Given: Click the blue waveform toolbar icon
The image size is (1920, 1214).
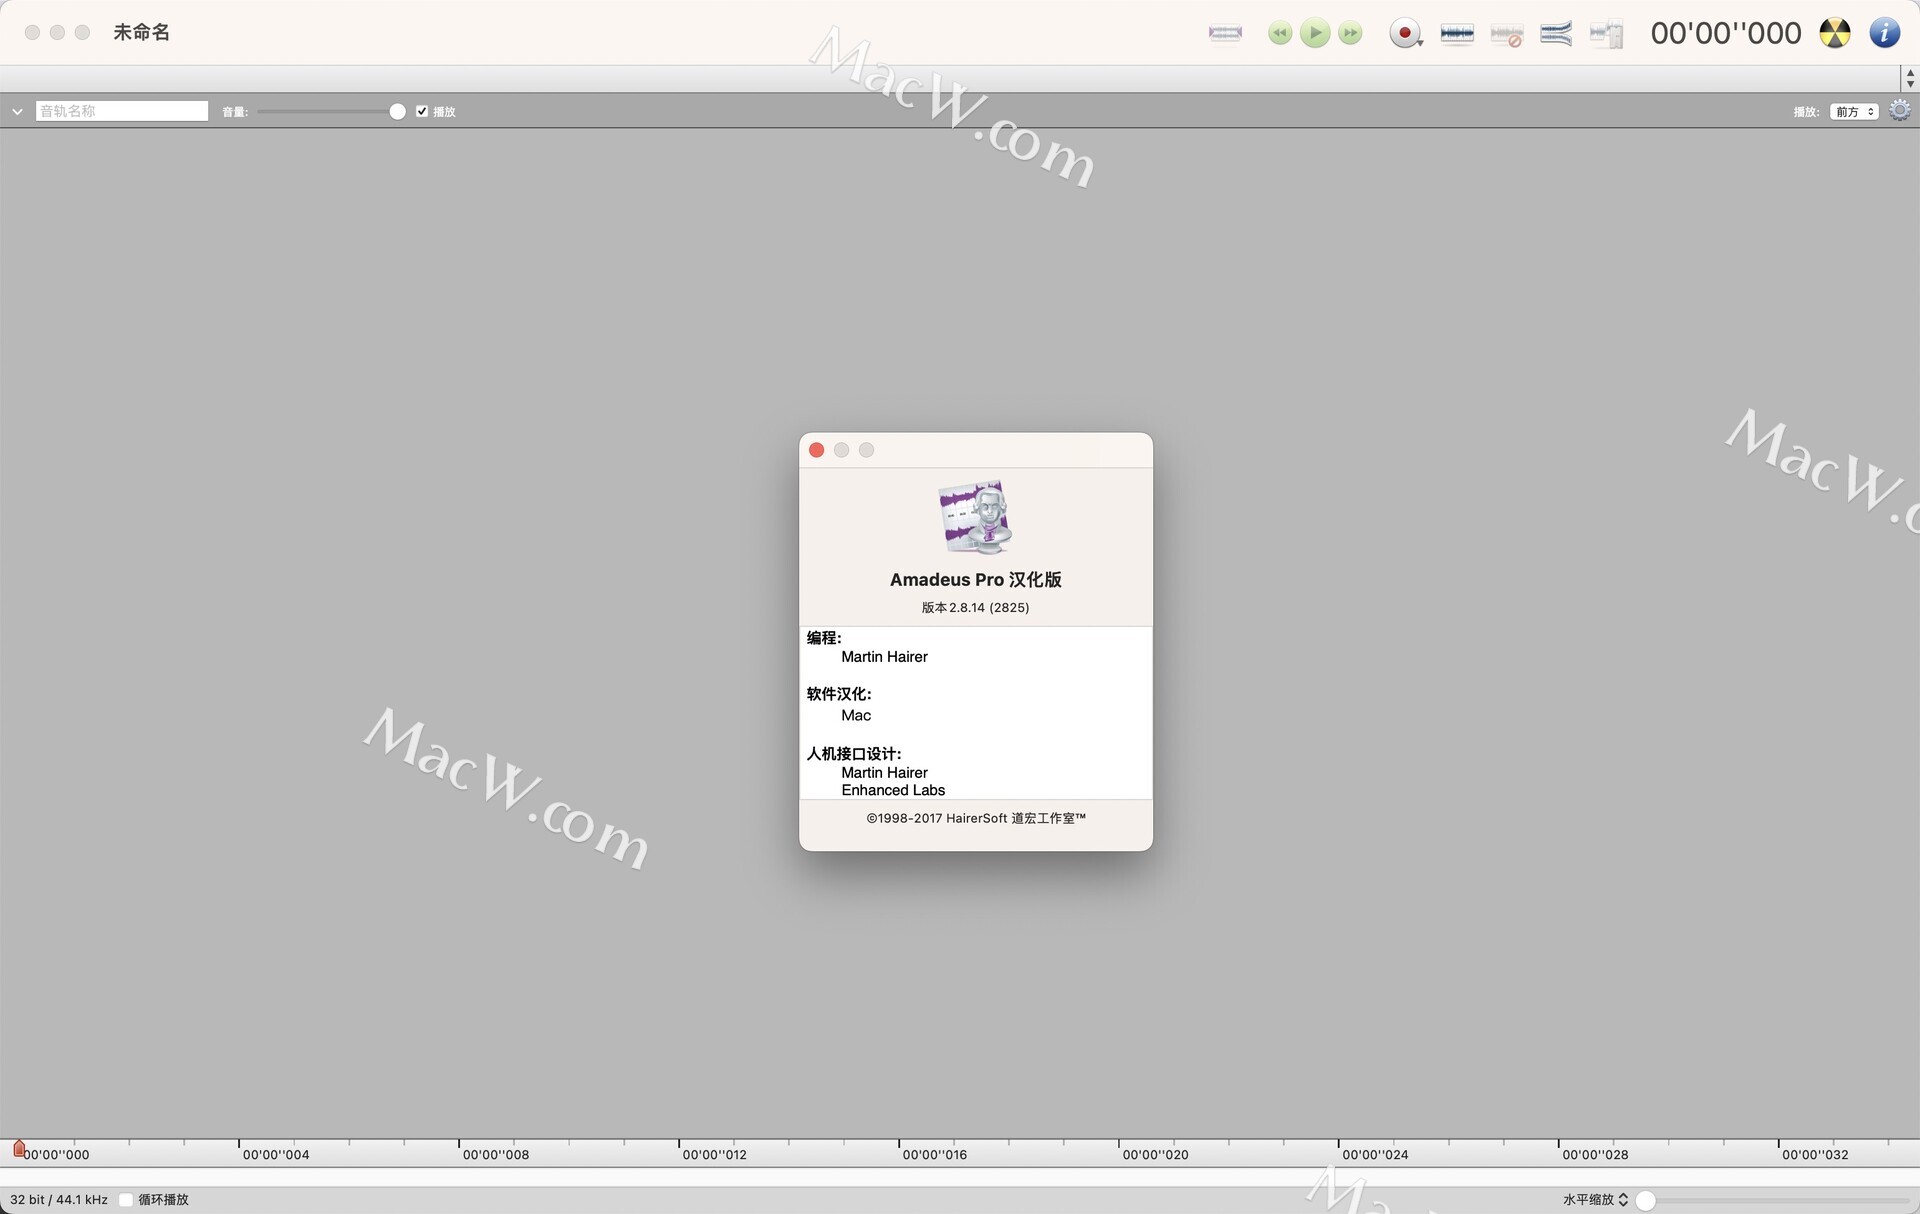Looking at the screenshot, I should (x=1457, y=33).
